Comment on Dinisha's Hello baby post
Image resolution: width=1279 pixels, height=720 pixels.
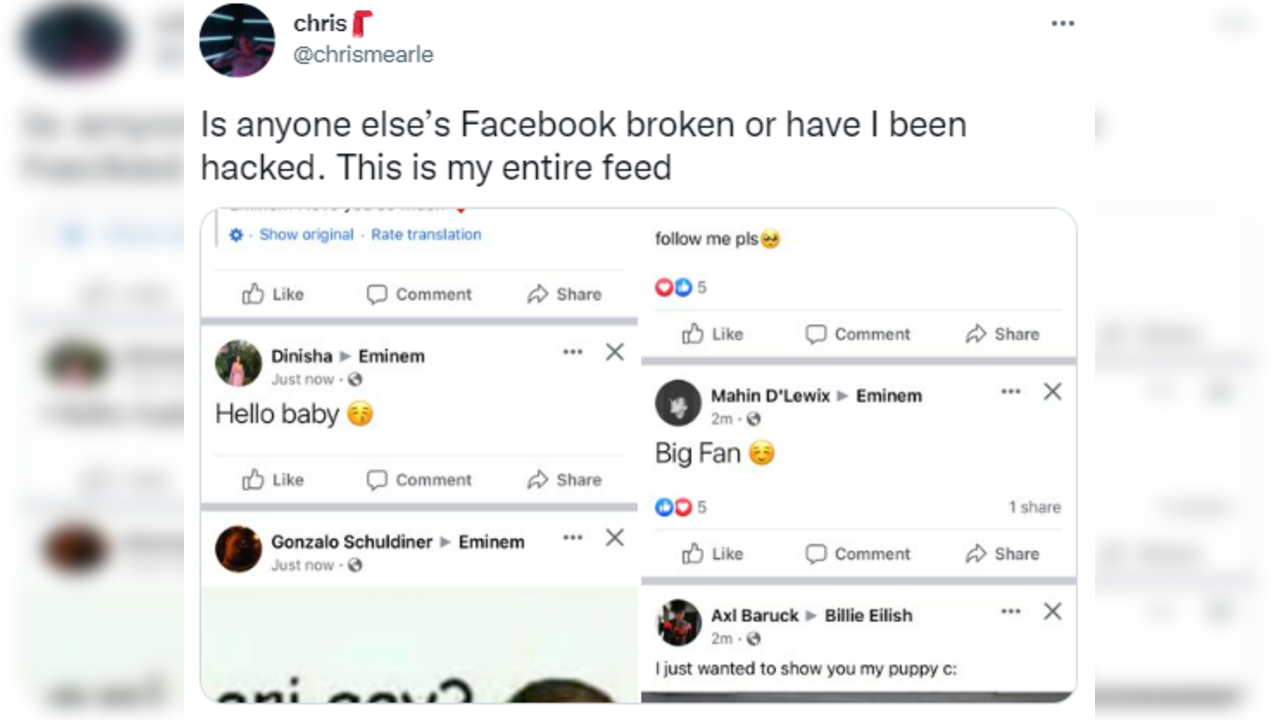(x=419, y=479)
